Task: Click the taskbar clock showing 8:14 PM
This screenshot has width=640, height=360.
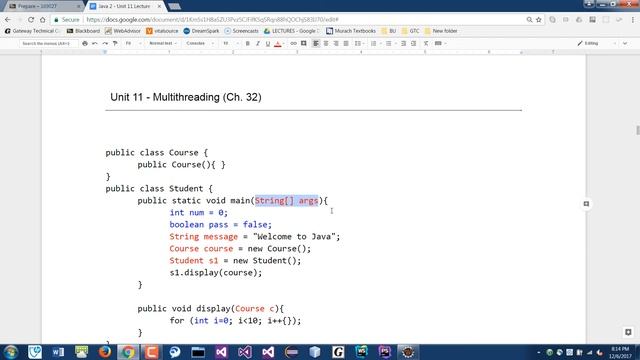Action: click(x=620, y=352)
